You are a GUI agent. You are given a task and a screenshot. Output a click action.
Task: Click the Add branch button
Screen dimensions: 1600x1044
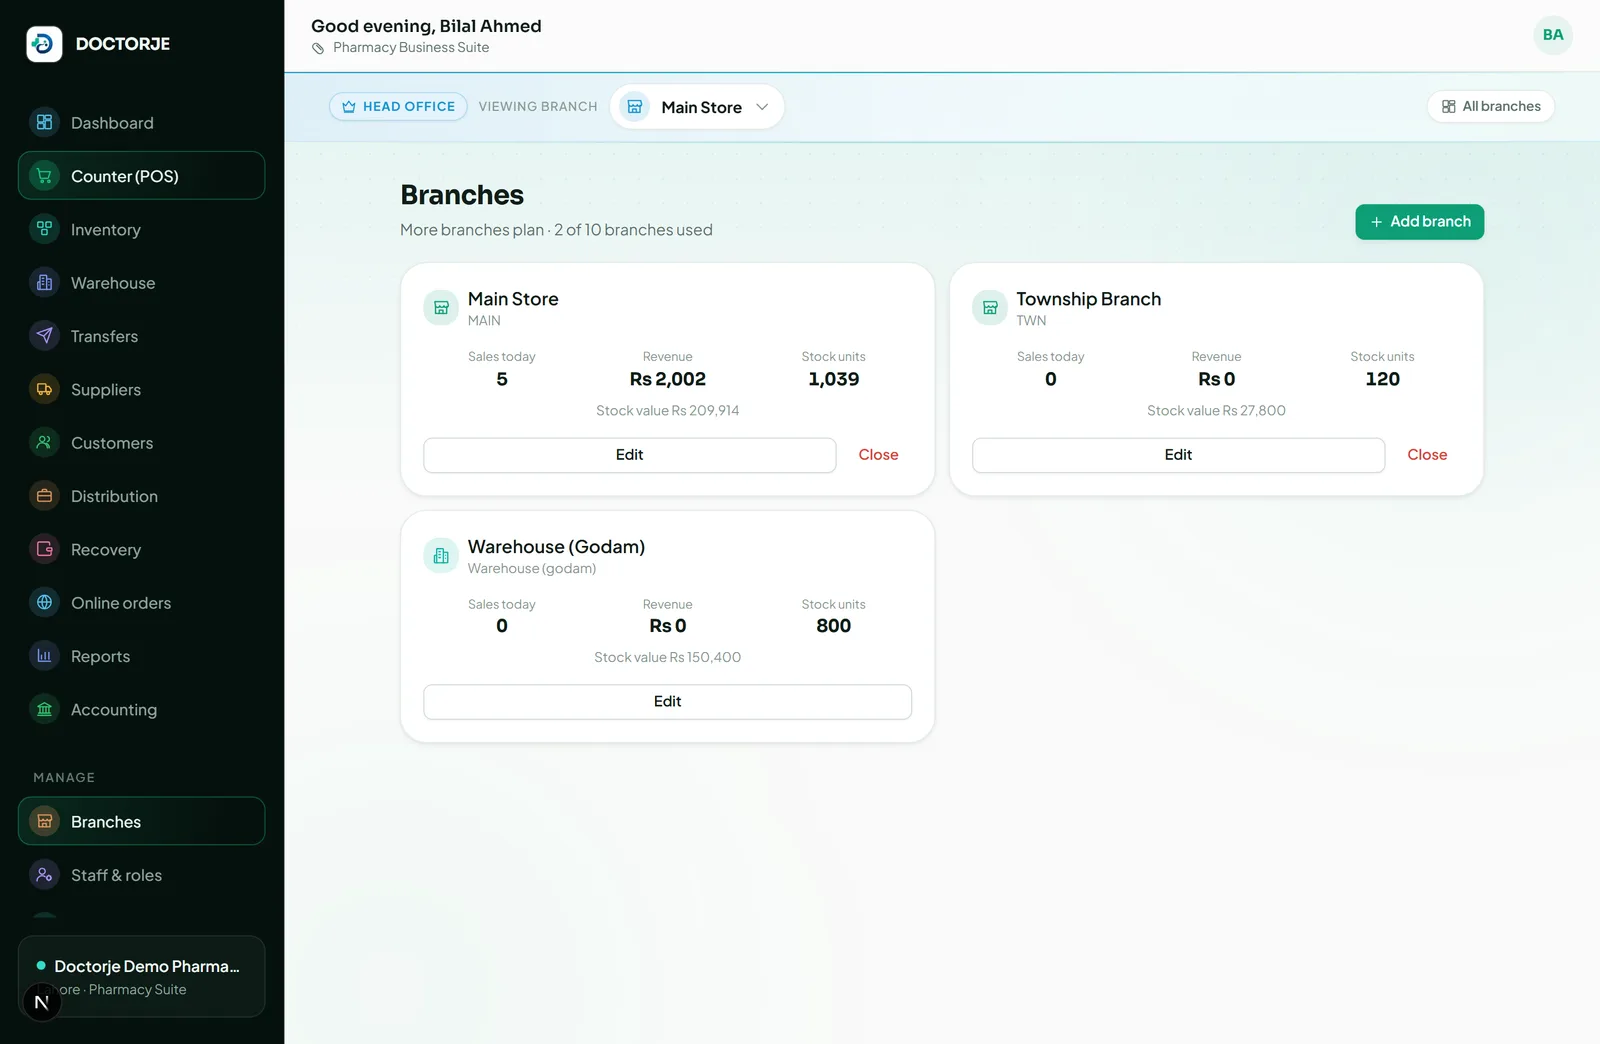[x=1419, y=222]
